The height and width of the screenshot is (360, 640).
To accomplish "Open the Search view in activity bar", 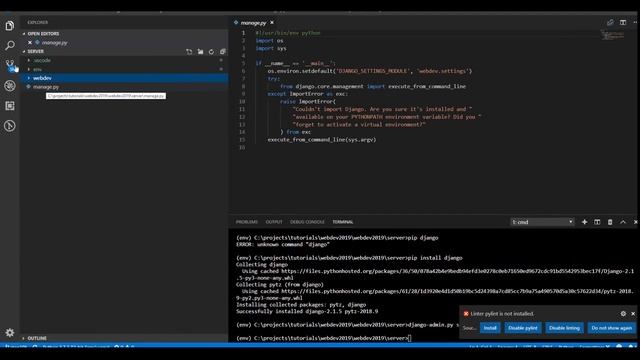I will click(10, 45).
